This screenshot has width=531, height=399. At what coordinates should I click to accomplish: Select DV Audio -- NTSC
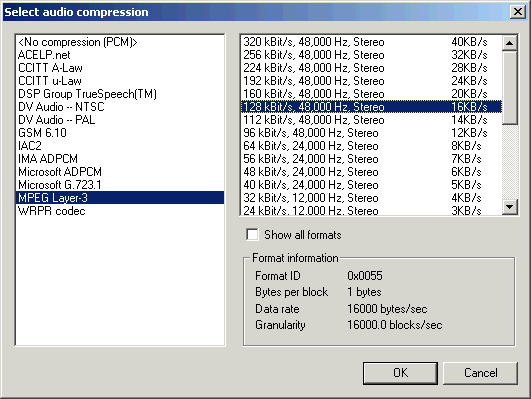pos(120,107)
